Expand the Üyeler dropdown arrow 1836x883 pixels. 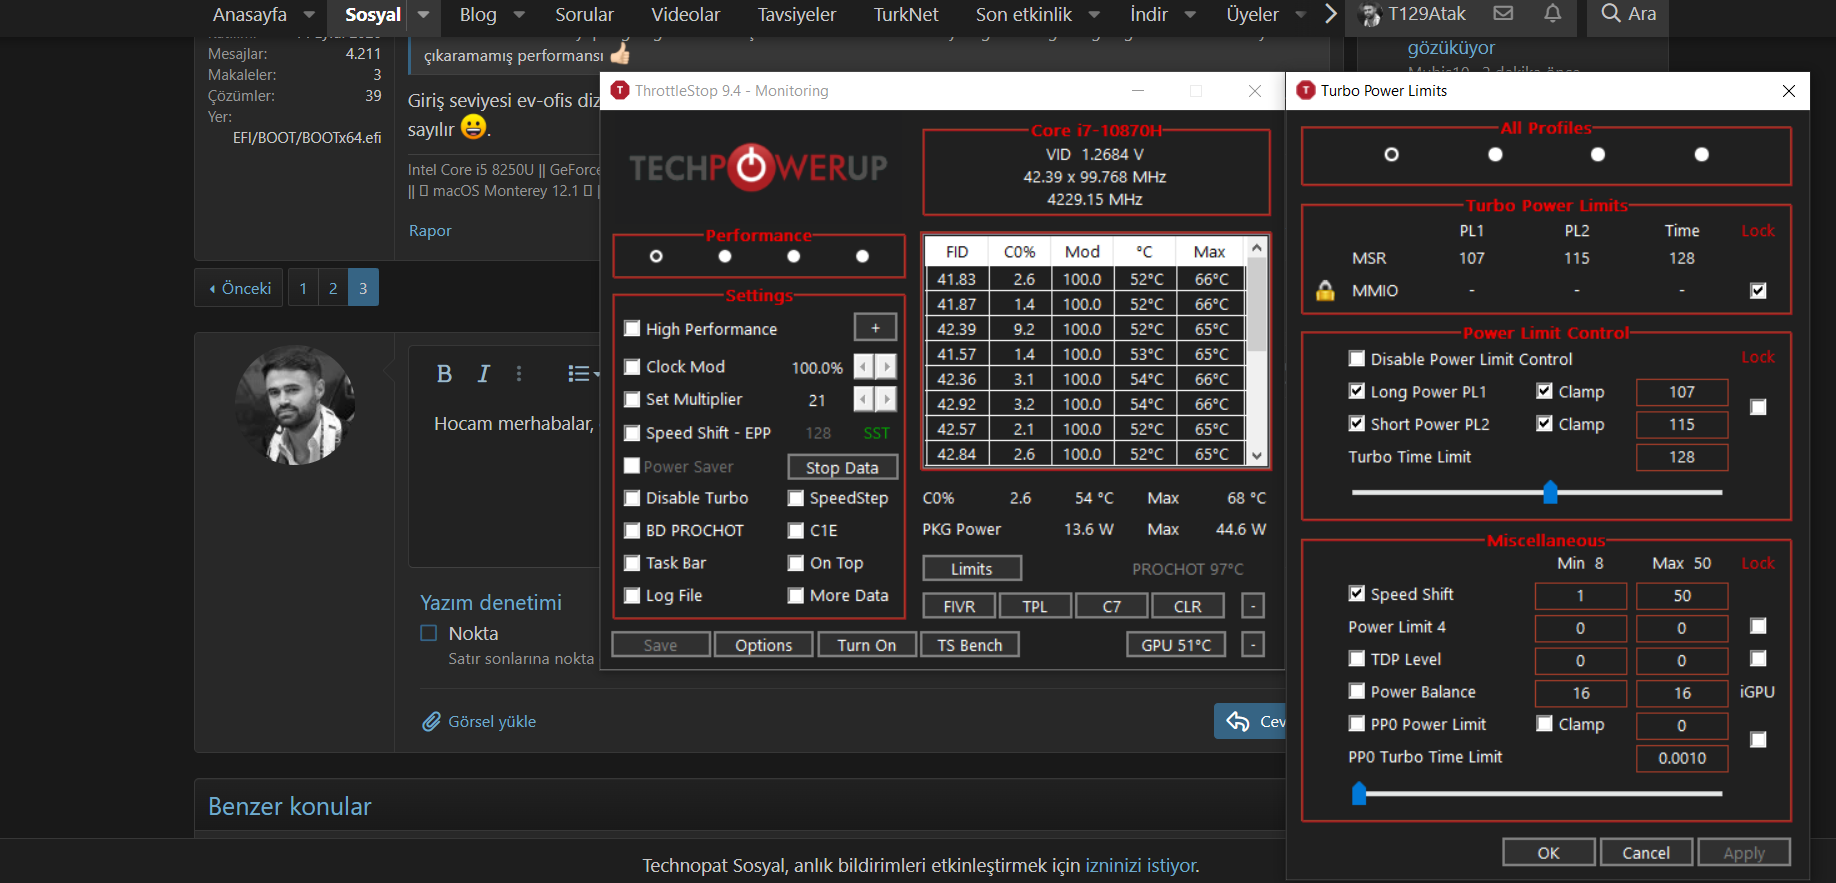point(1301,15)
